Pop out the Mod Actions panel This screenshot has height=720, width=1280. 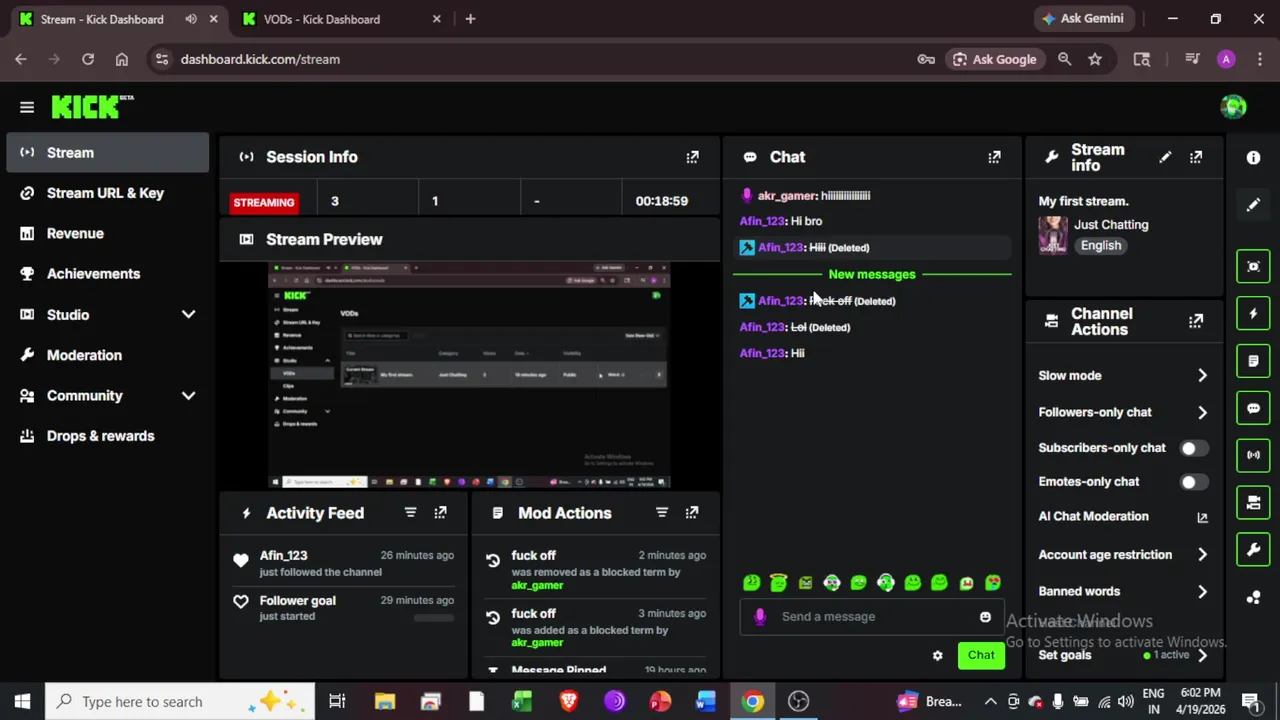coord(692,513)
